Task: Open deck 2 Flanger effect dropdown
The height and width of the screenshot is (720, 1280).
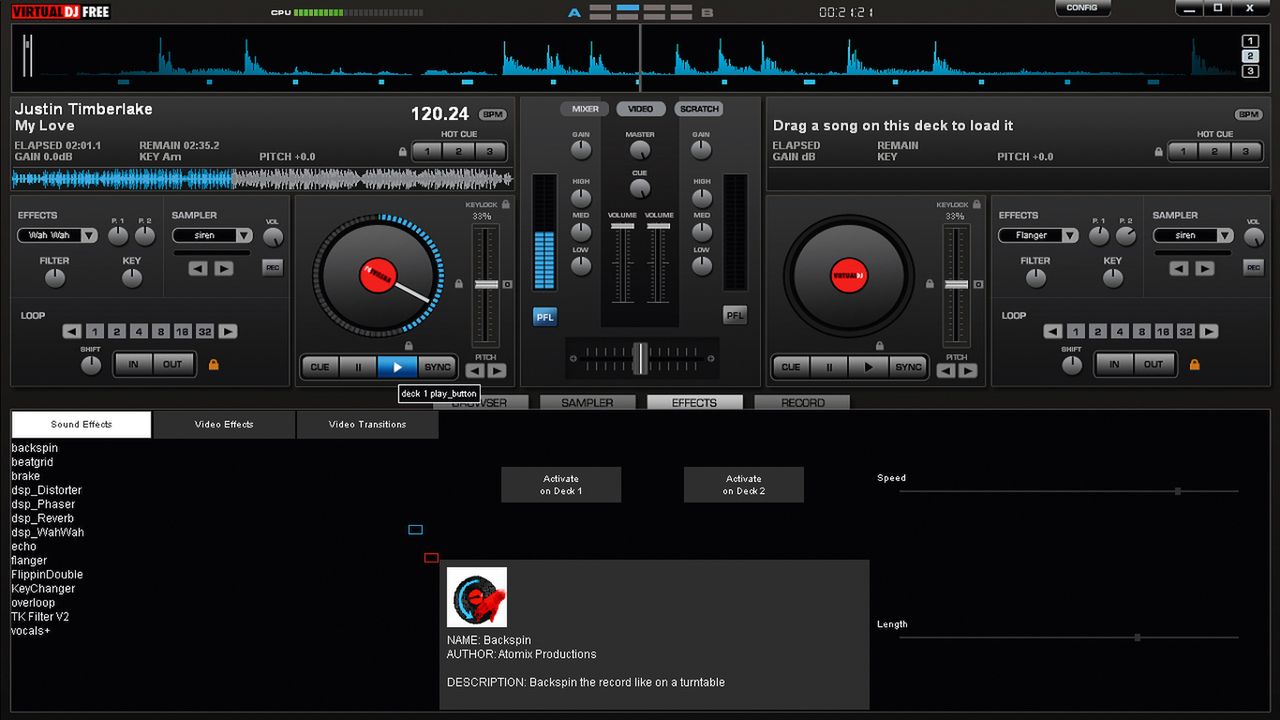Action: click(1039, 236)
